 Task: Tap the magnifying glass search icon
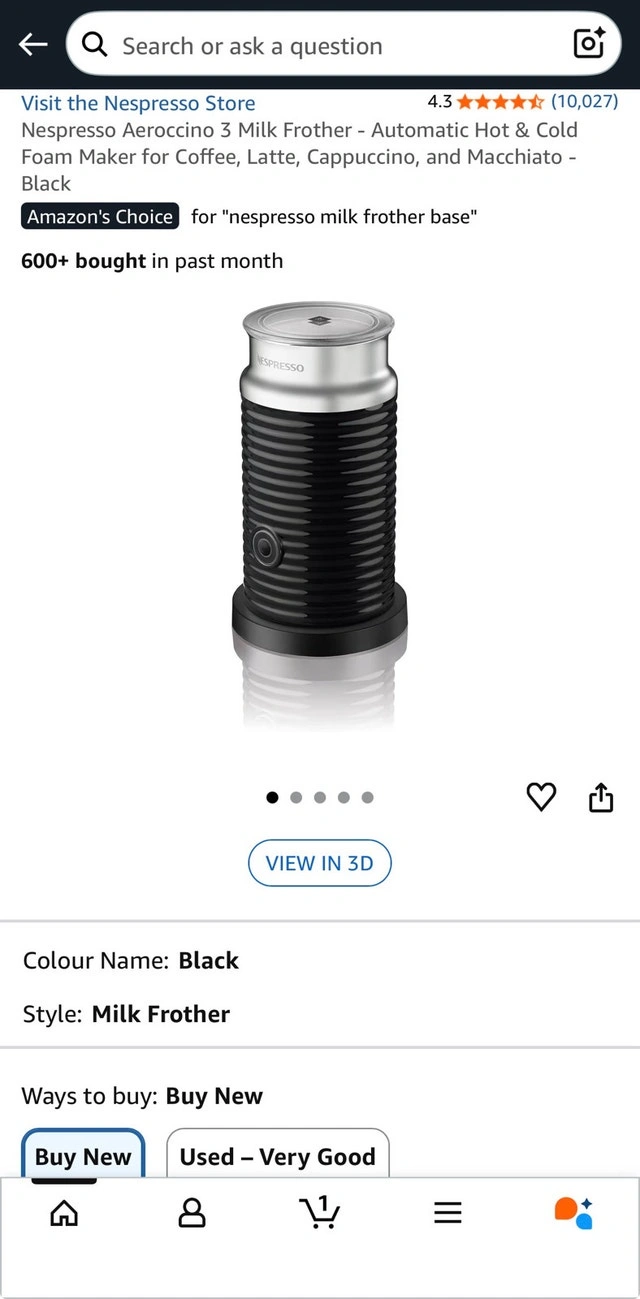pos(95,45)
